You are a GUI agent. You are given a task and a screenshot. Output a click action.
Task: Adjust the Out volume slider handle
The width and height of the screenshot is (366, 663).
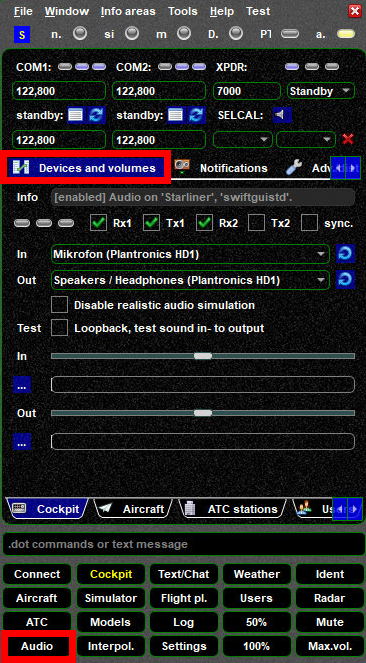pyautogui.click(x=203, y=413)
